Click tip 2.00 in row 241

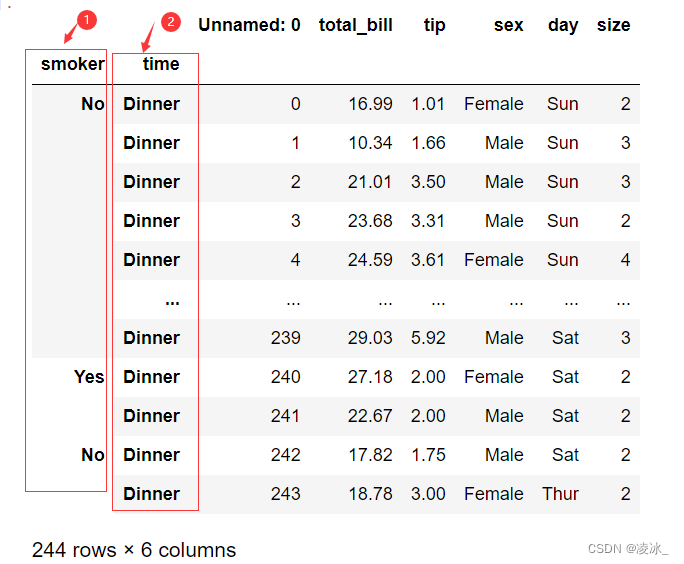pyautogui.click(x=428, y=416)
